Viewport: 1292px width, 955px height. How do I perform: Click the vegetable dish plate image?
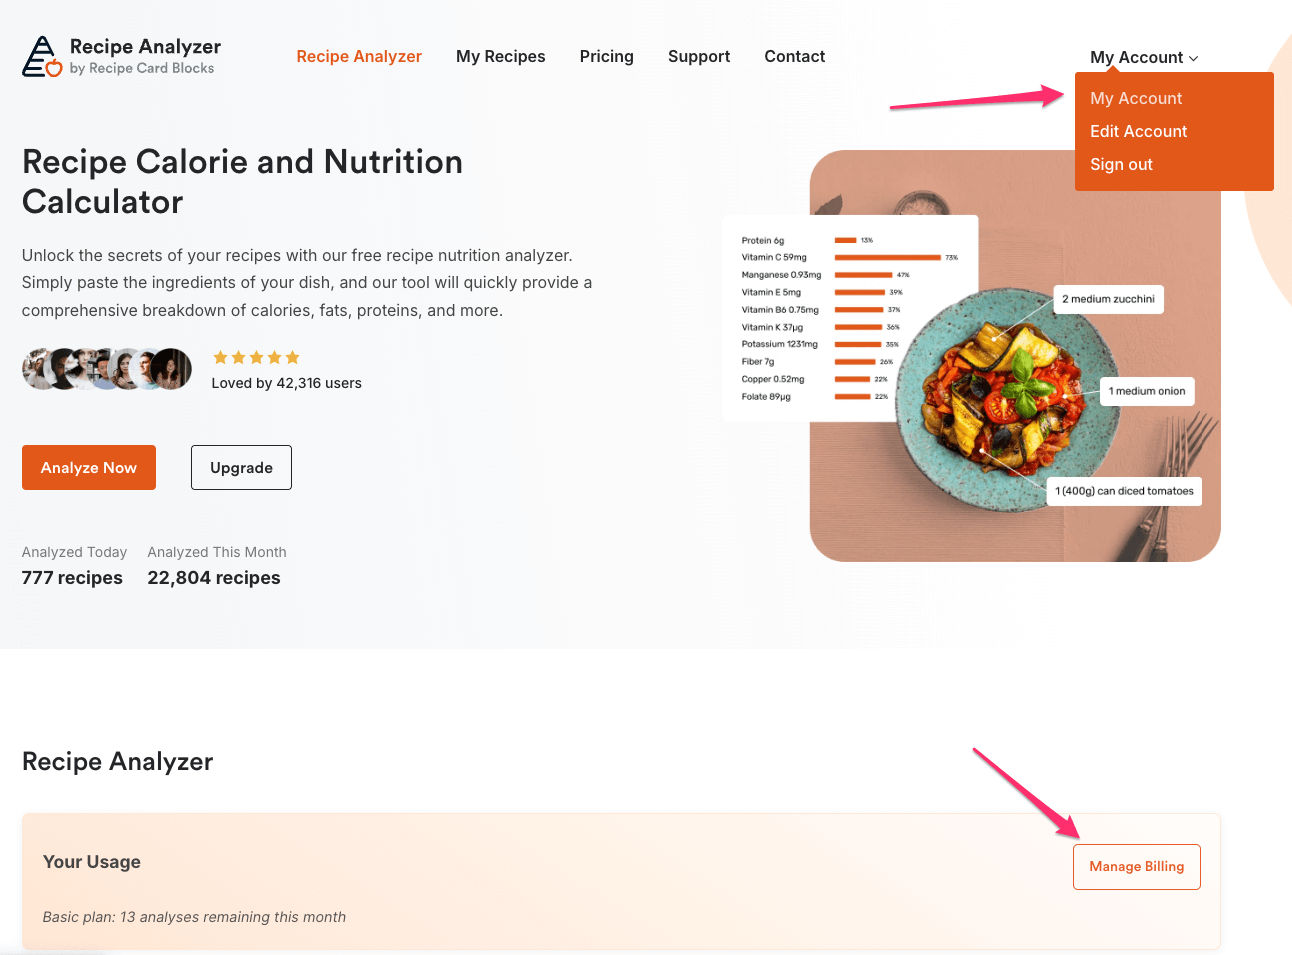pos(1008,398)
